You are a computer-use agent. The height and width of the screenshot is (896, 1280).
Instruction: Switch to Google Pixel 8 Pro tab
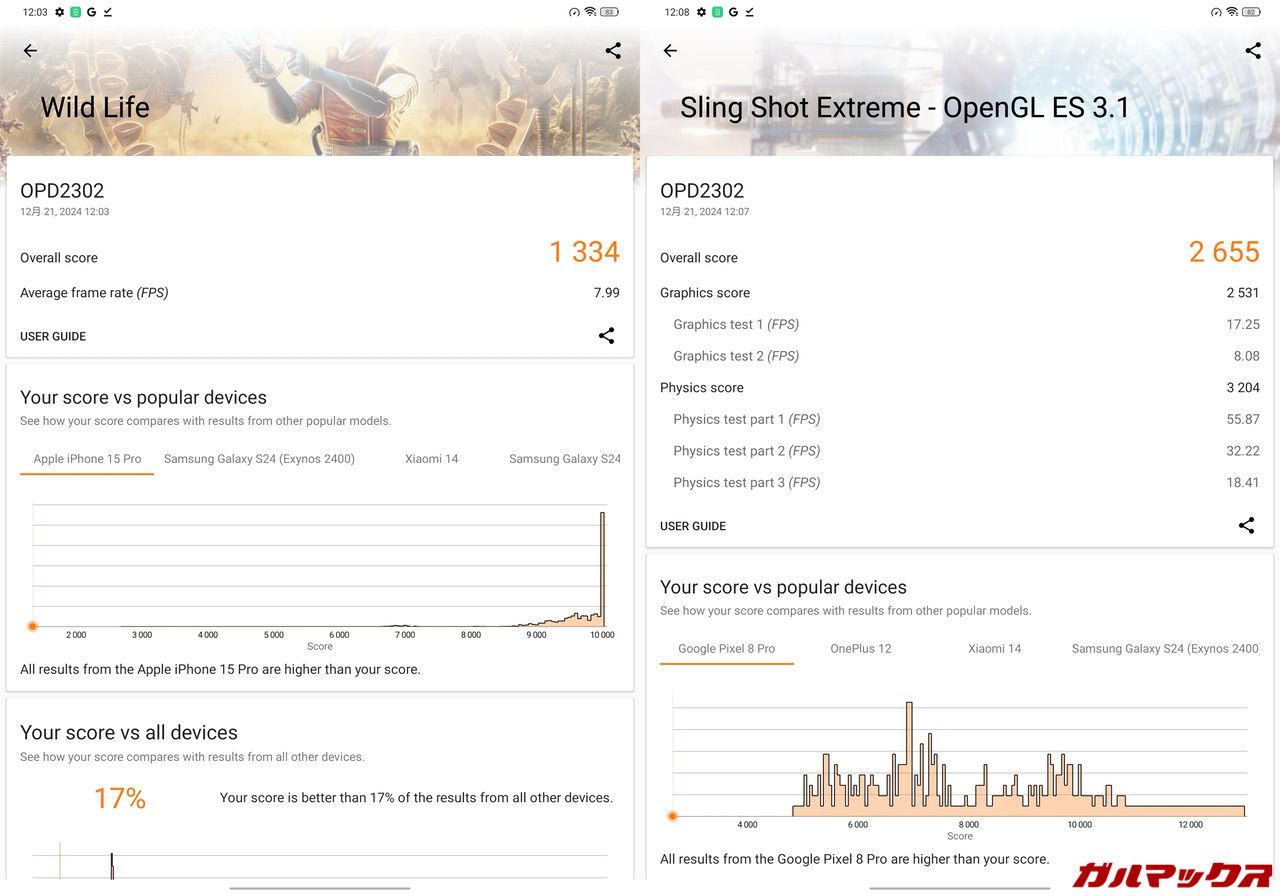tap(726, 649)
